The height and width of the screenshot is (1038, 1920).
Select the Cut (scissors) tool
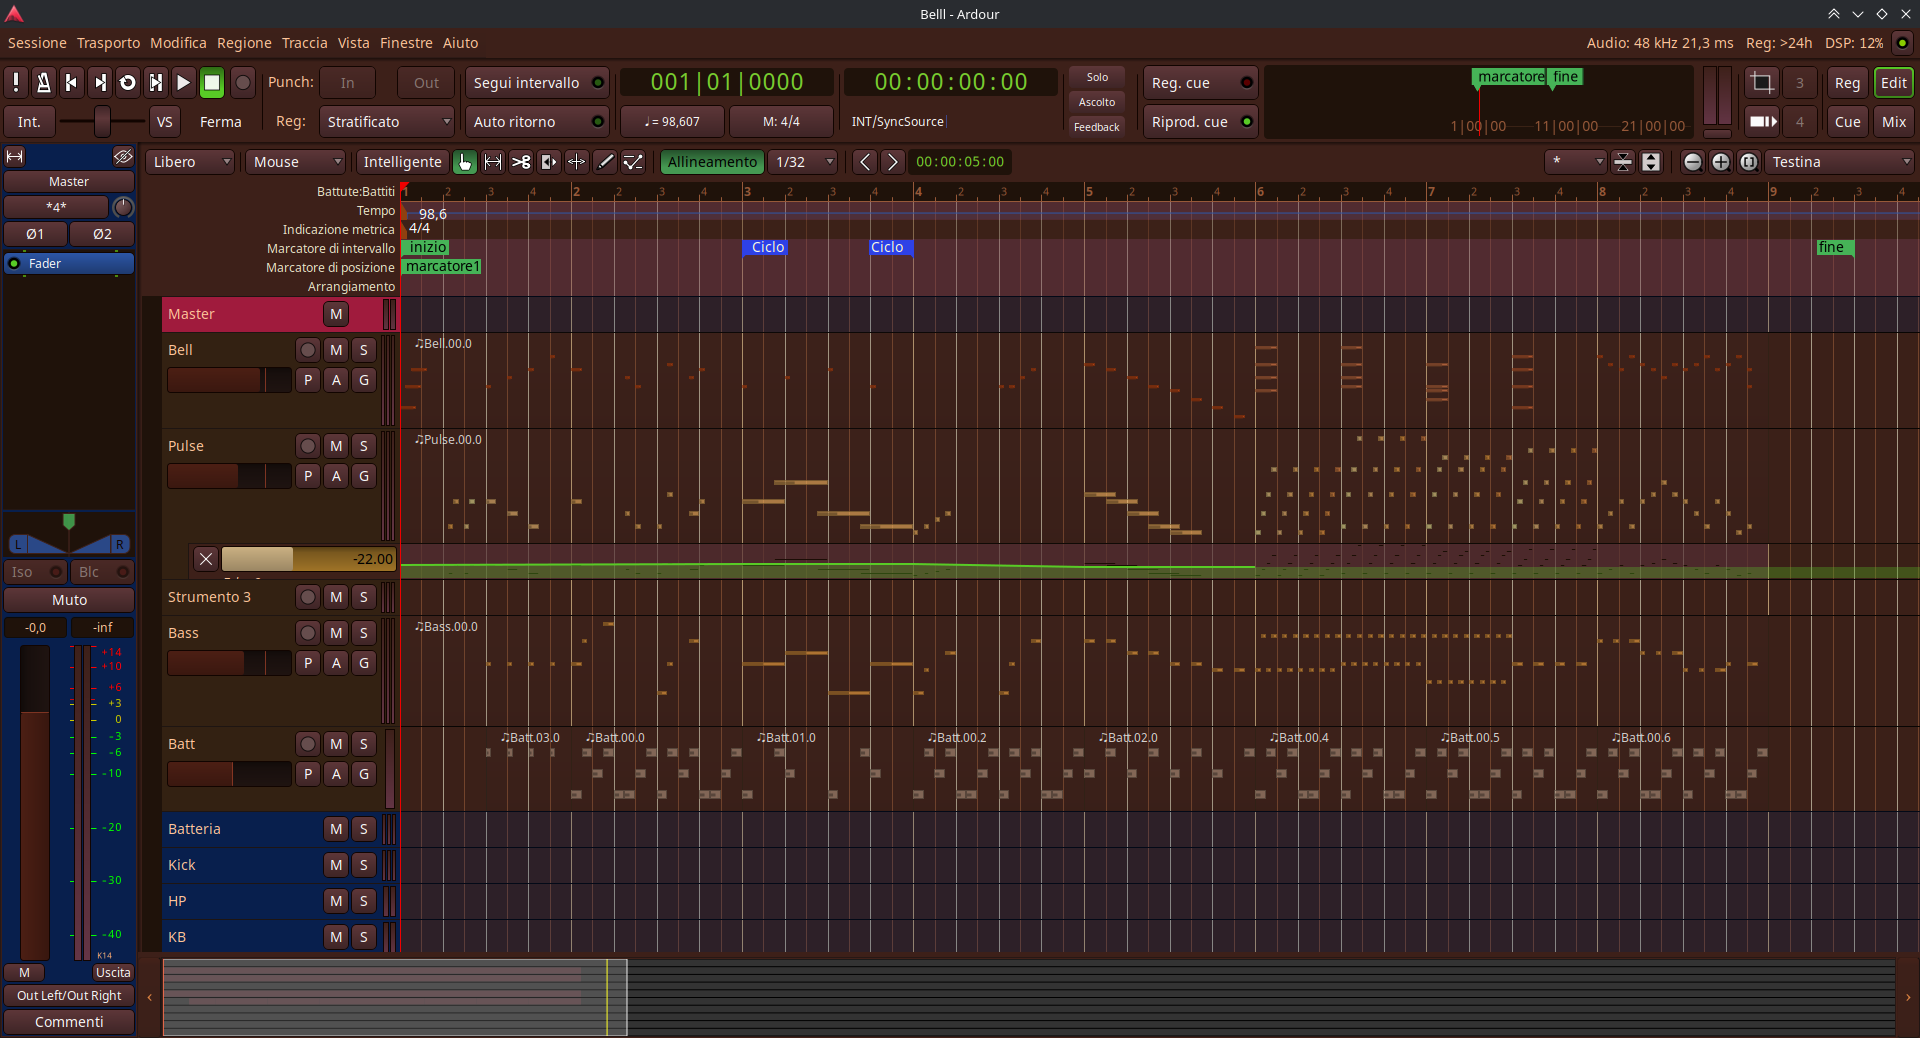coord(521,162)
